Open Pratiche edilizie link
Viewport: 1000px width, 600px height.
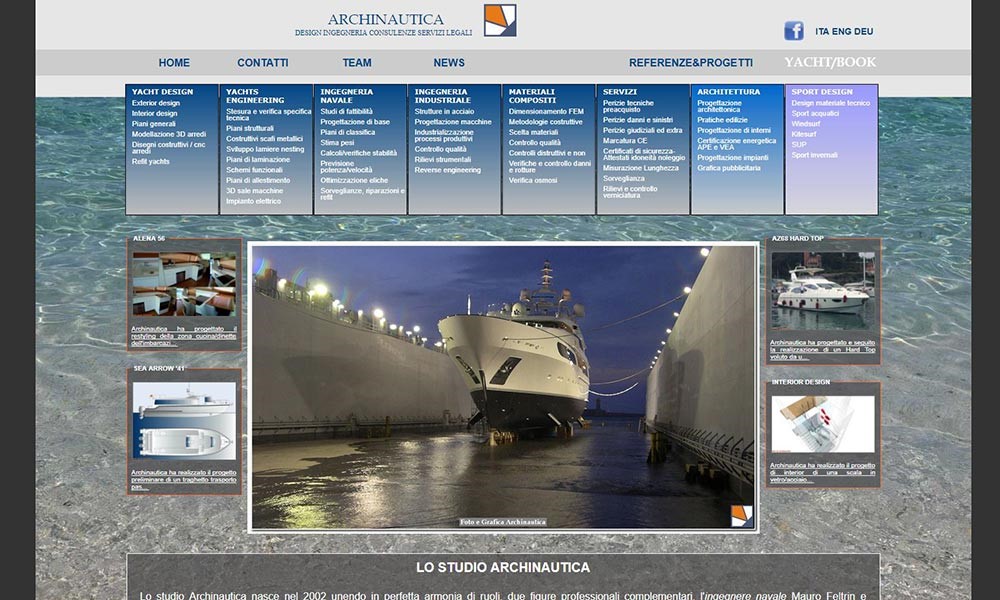click(x=723, y=120)
